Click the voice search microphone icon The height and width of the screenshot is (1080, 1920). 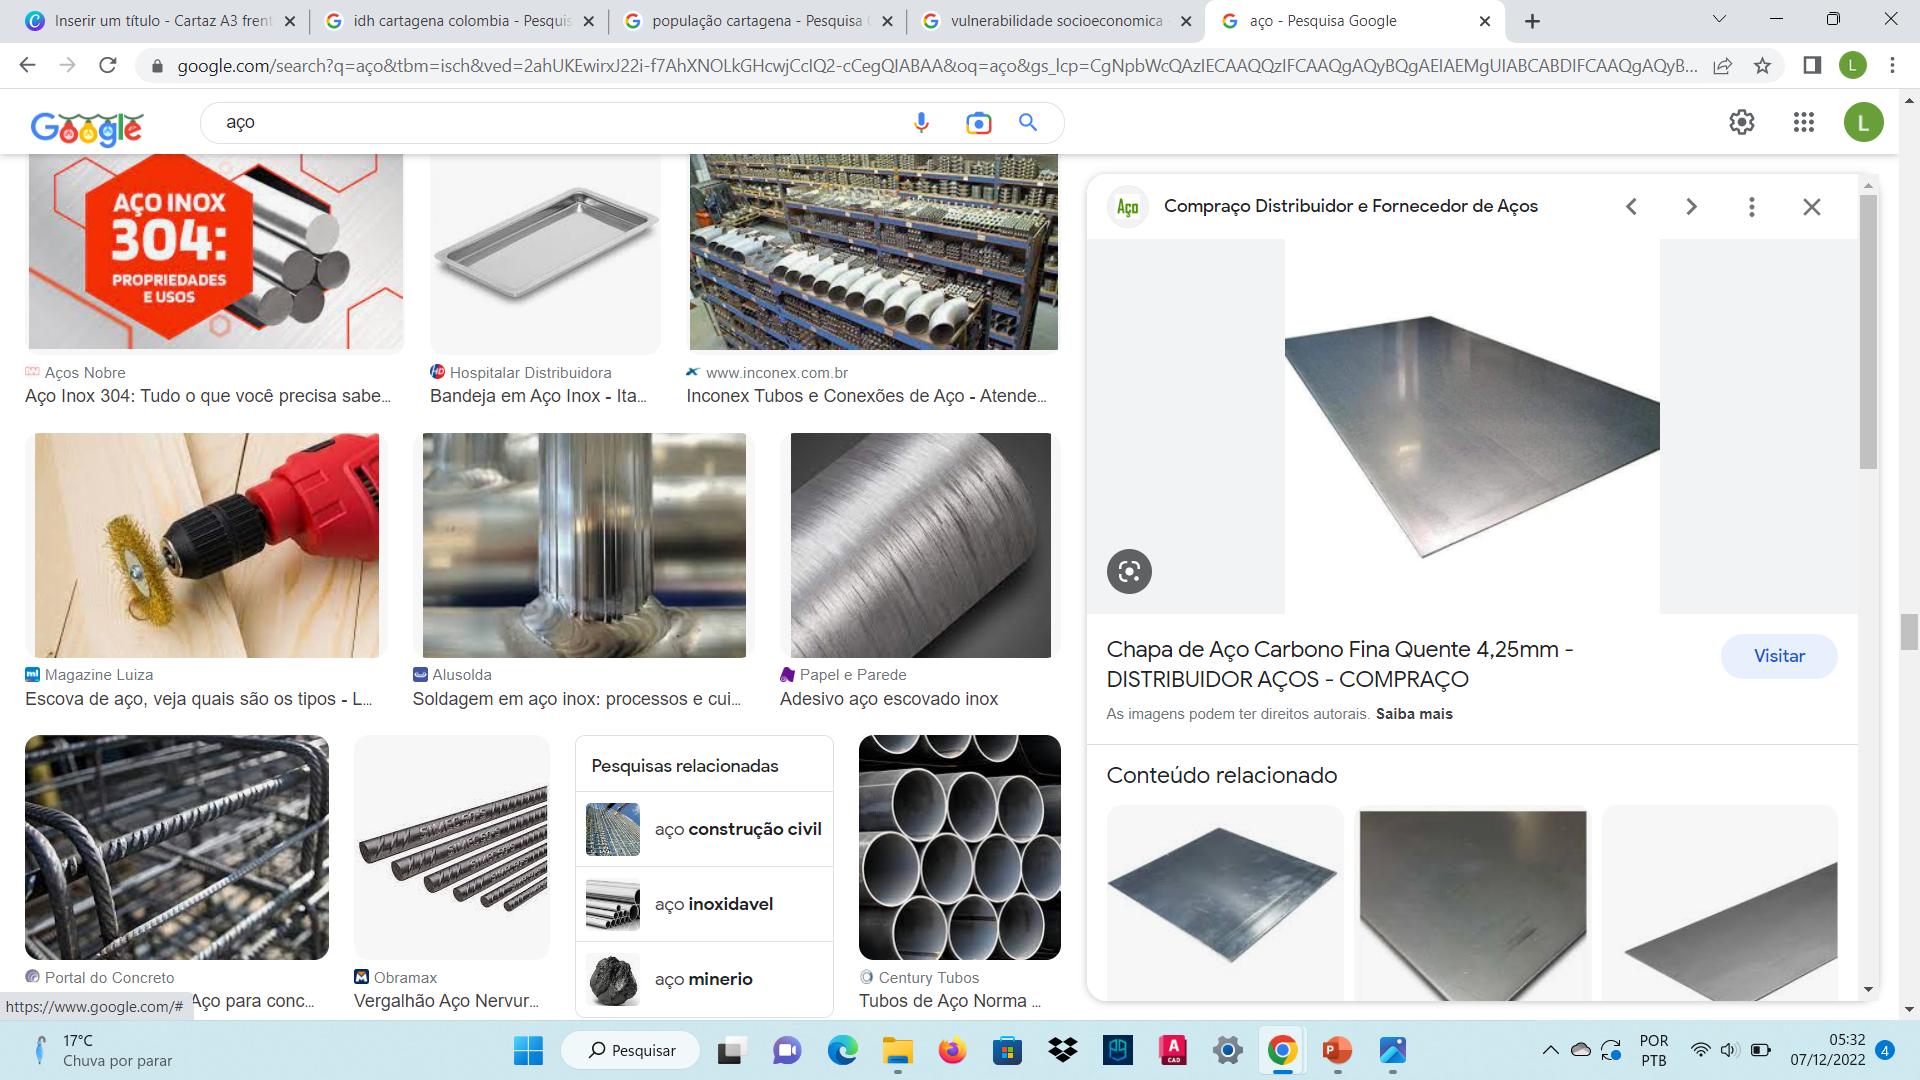pyautogui.click(x=921, y=122)
